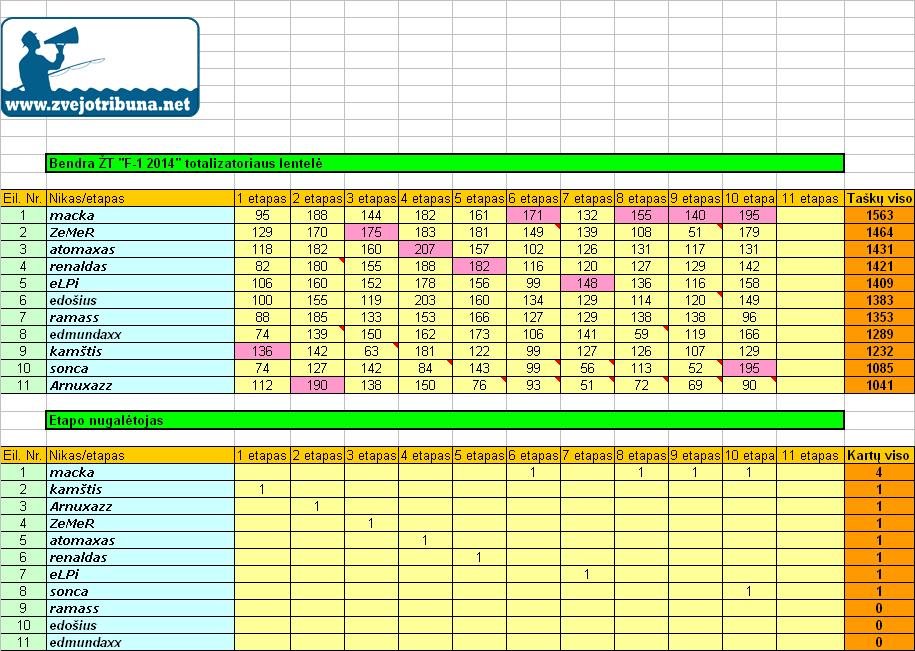Select the "Kartų viso" column header
The image size is (915, 651).
879,455
